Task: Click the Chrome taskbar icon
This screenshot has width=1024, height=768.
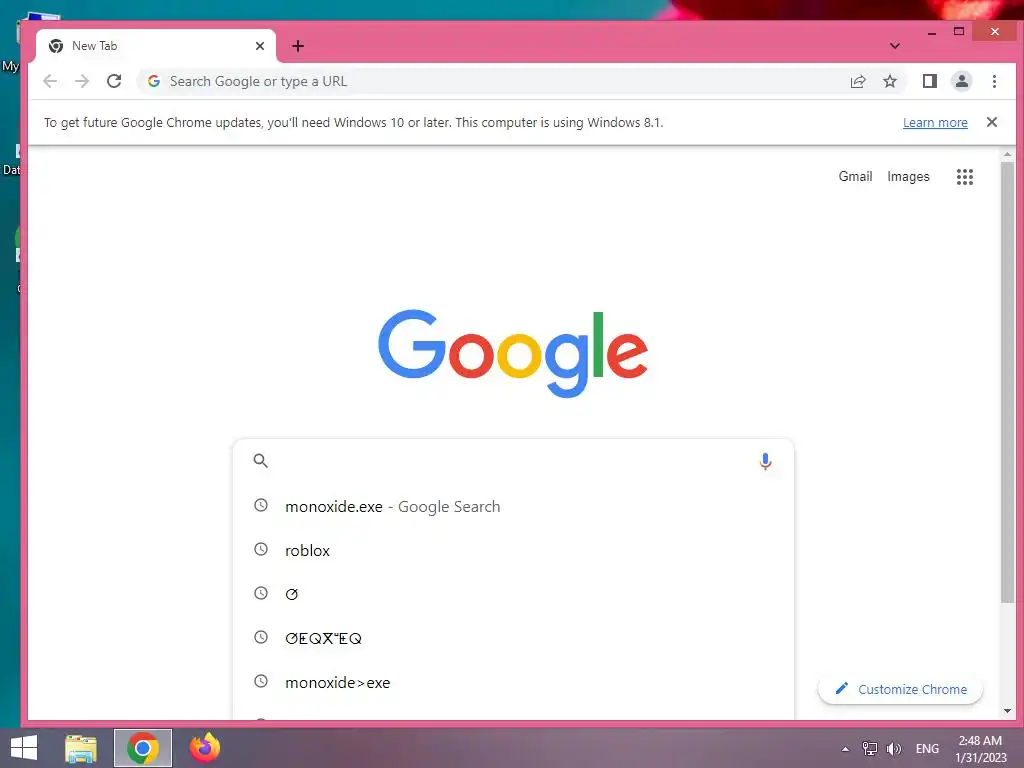Action: 143,748
